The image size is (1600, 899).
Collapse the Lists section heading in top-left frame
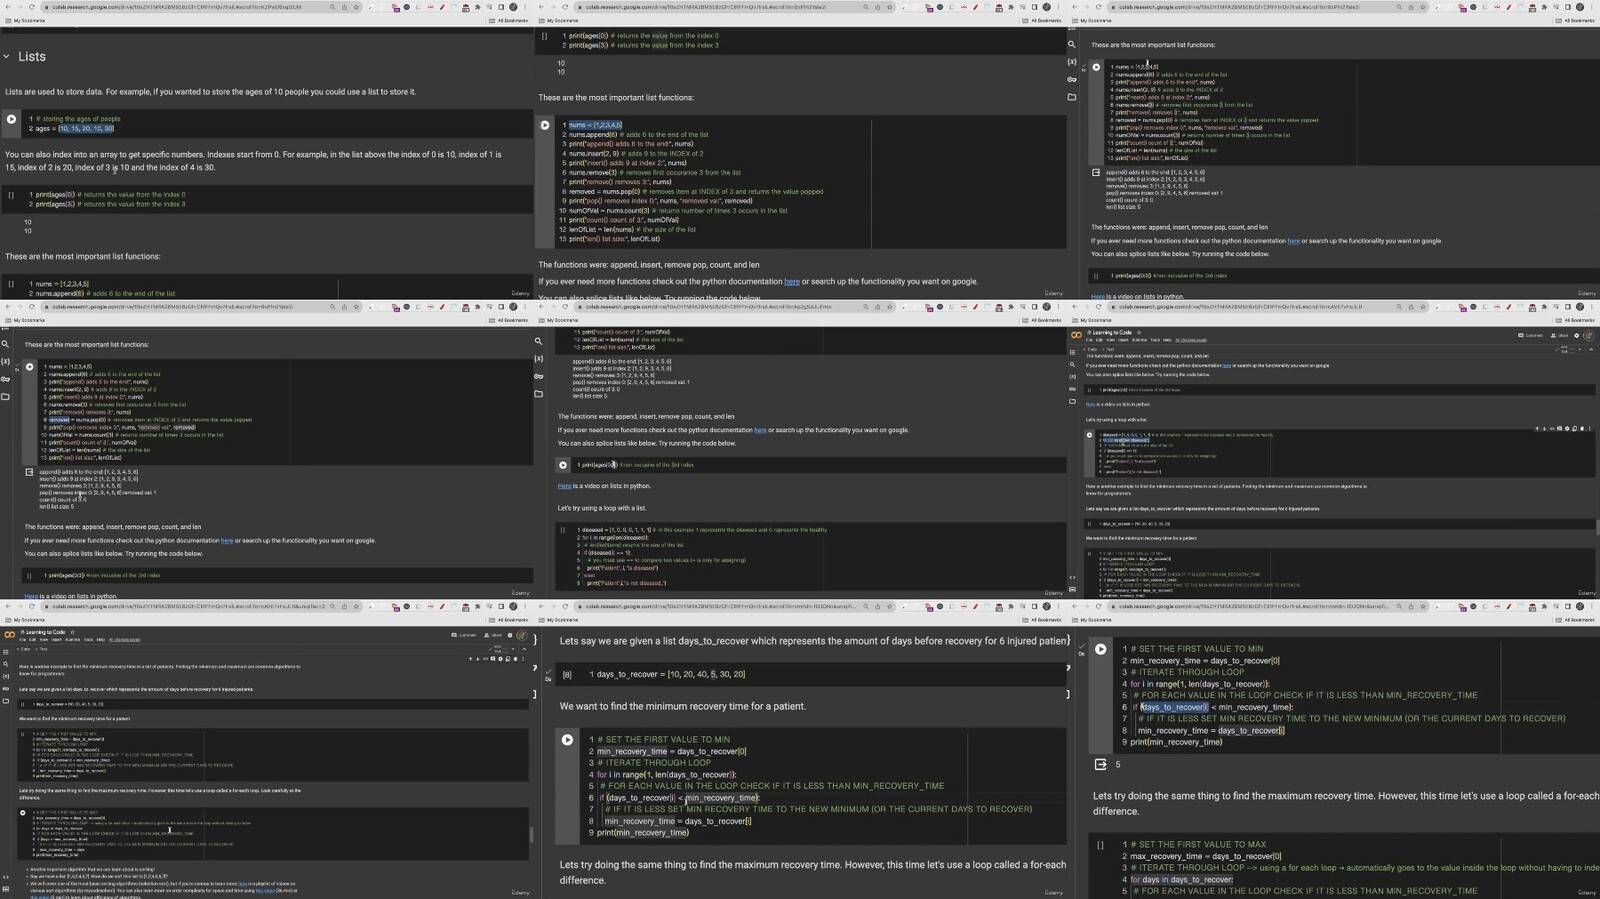coord(6,56)
